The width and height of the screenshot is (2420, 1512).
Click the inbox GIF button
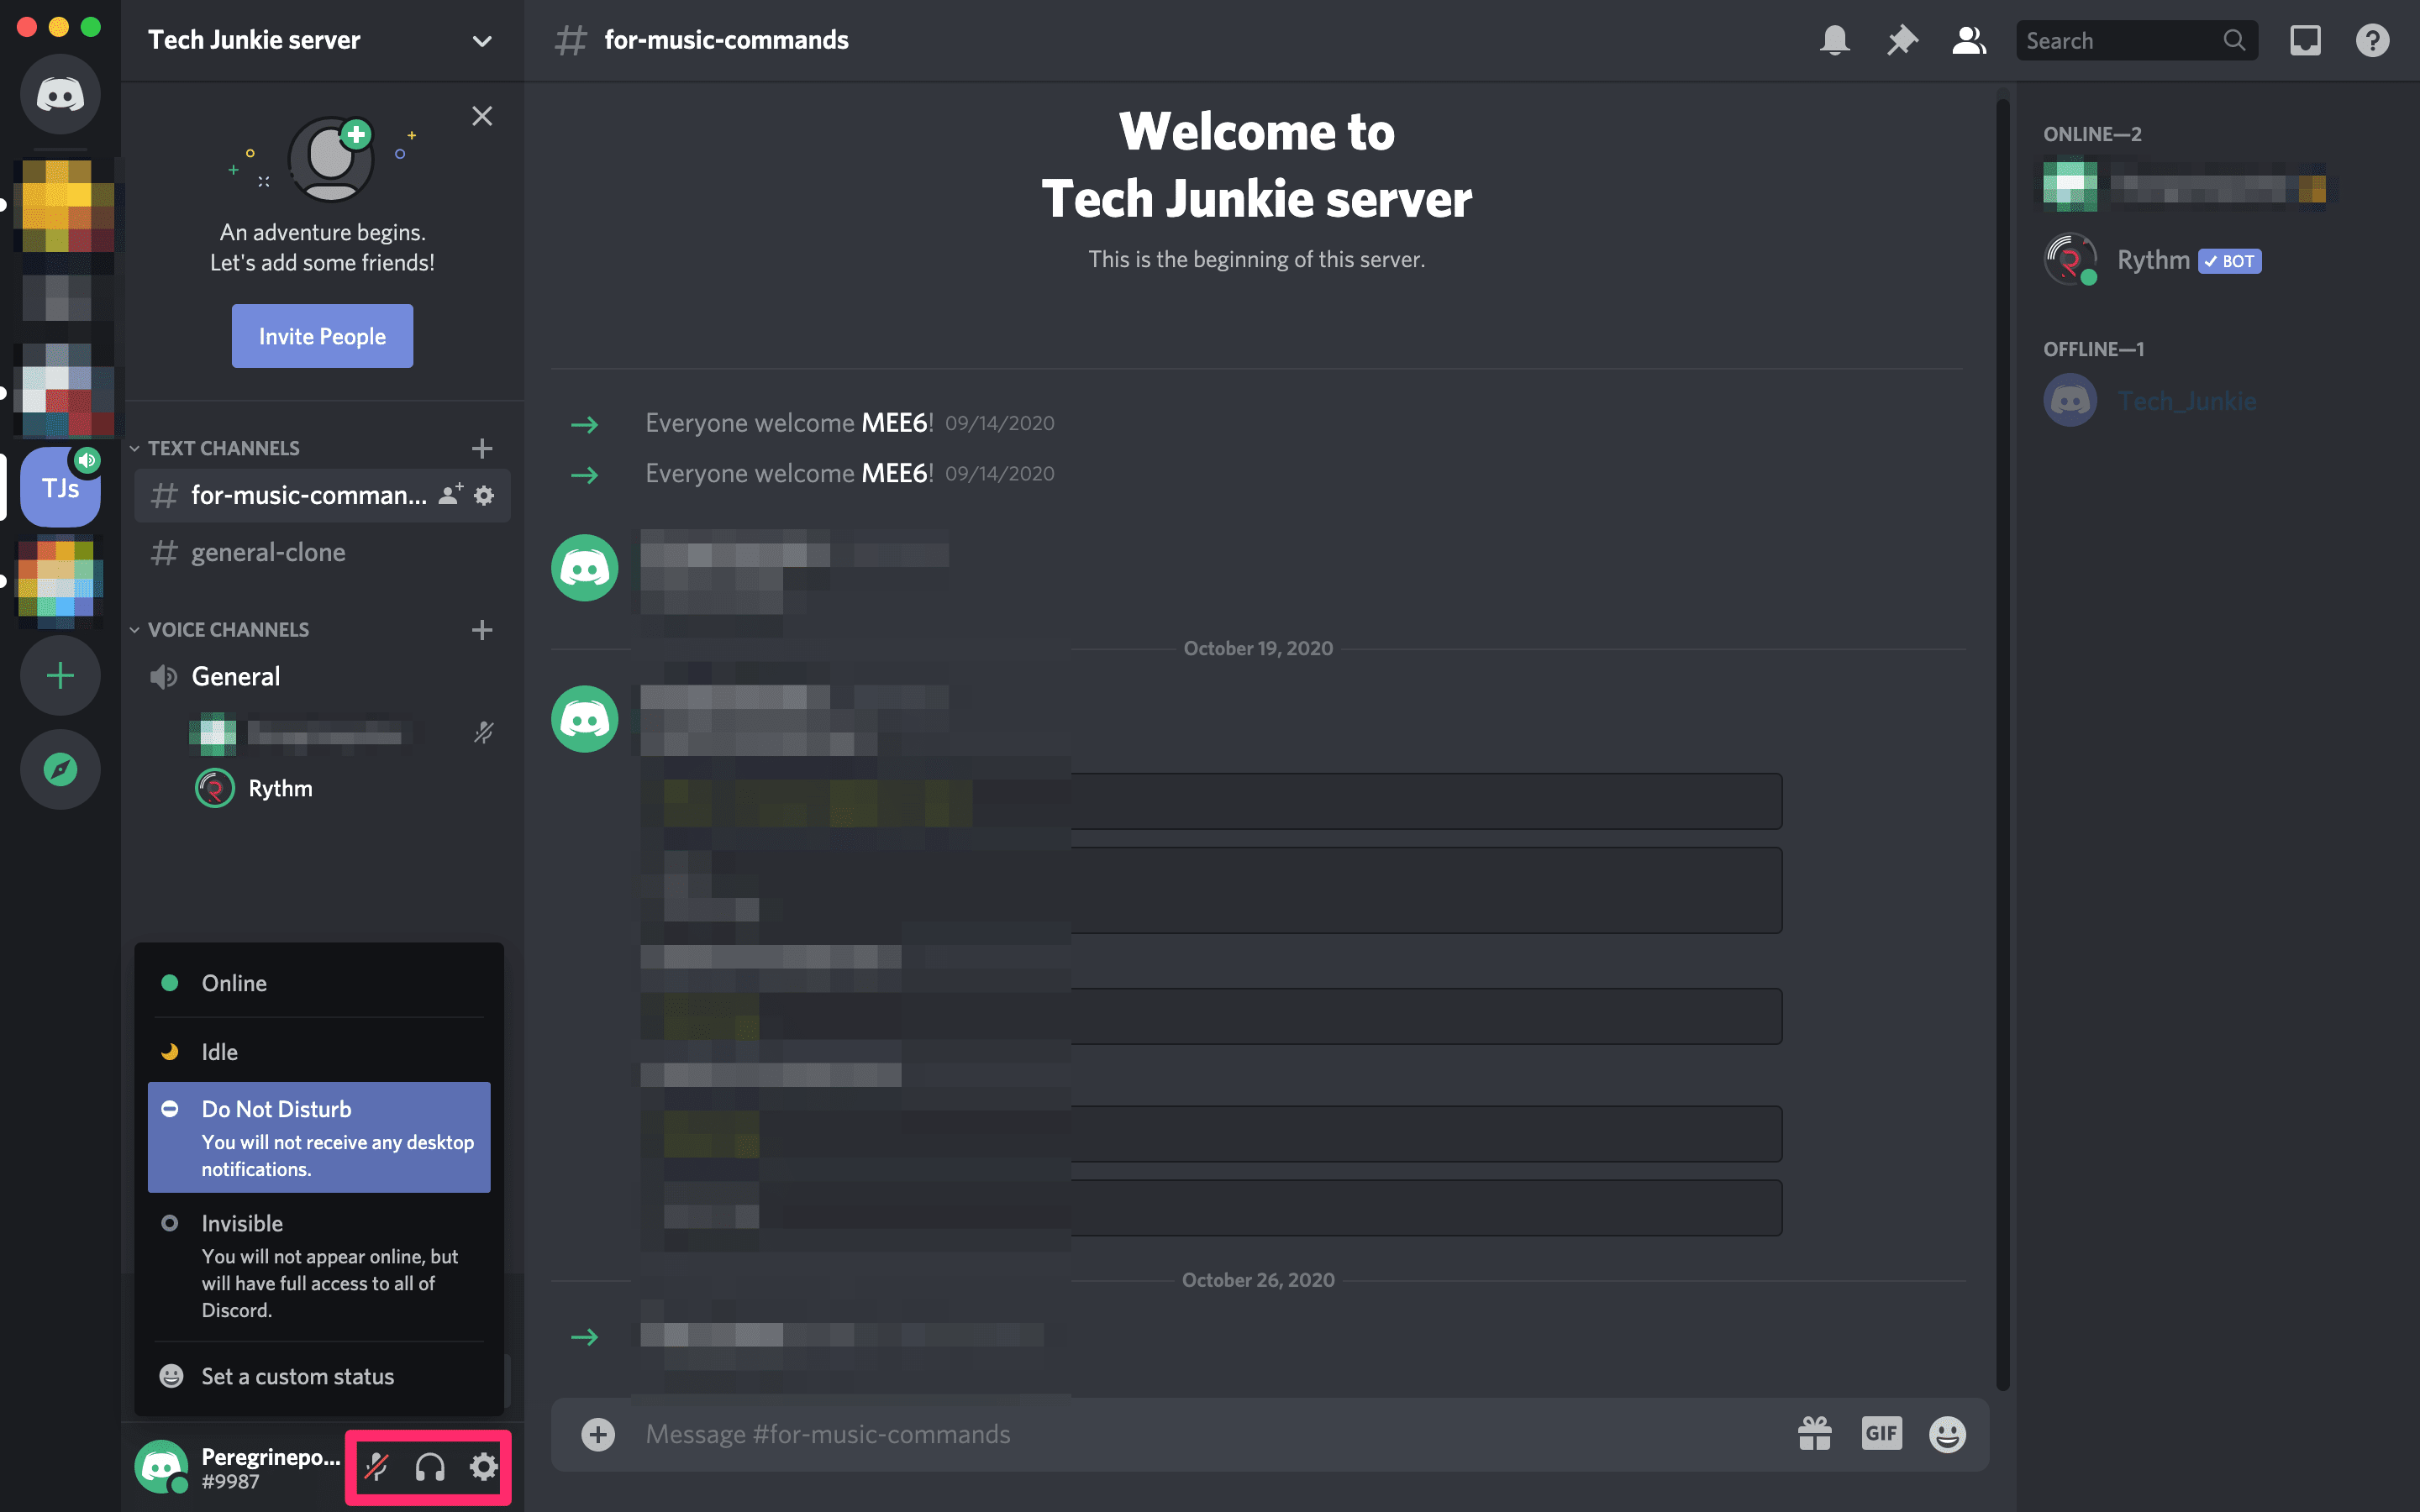1880,1434
